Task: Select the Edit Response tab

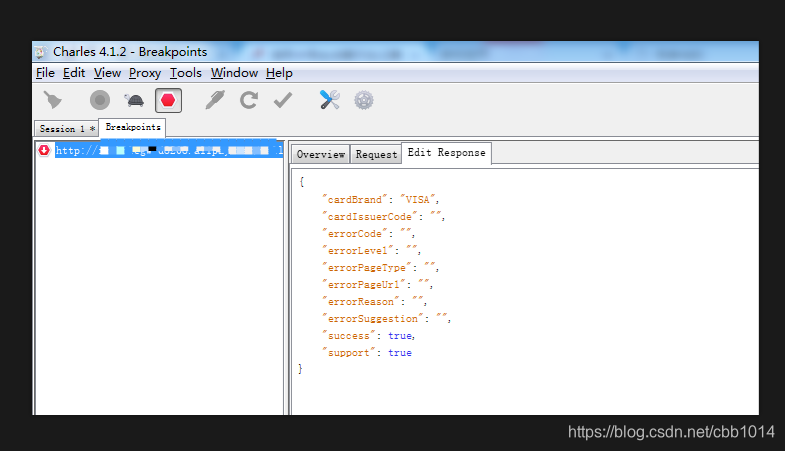Action: point(446,153)
